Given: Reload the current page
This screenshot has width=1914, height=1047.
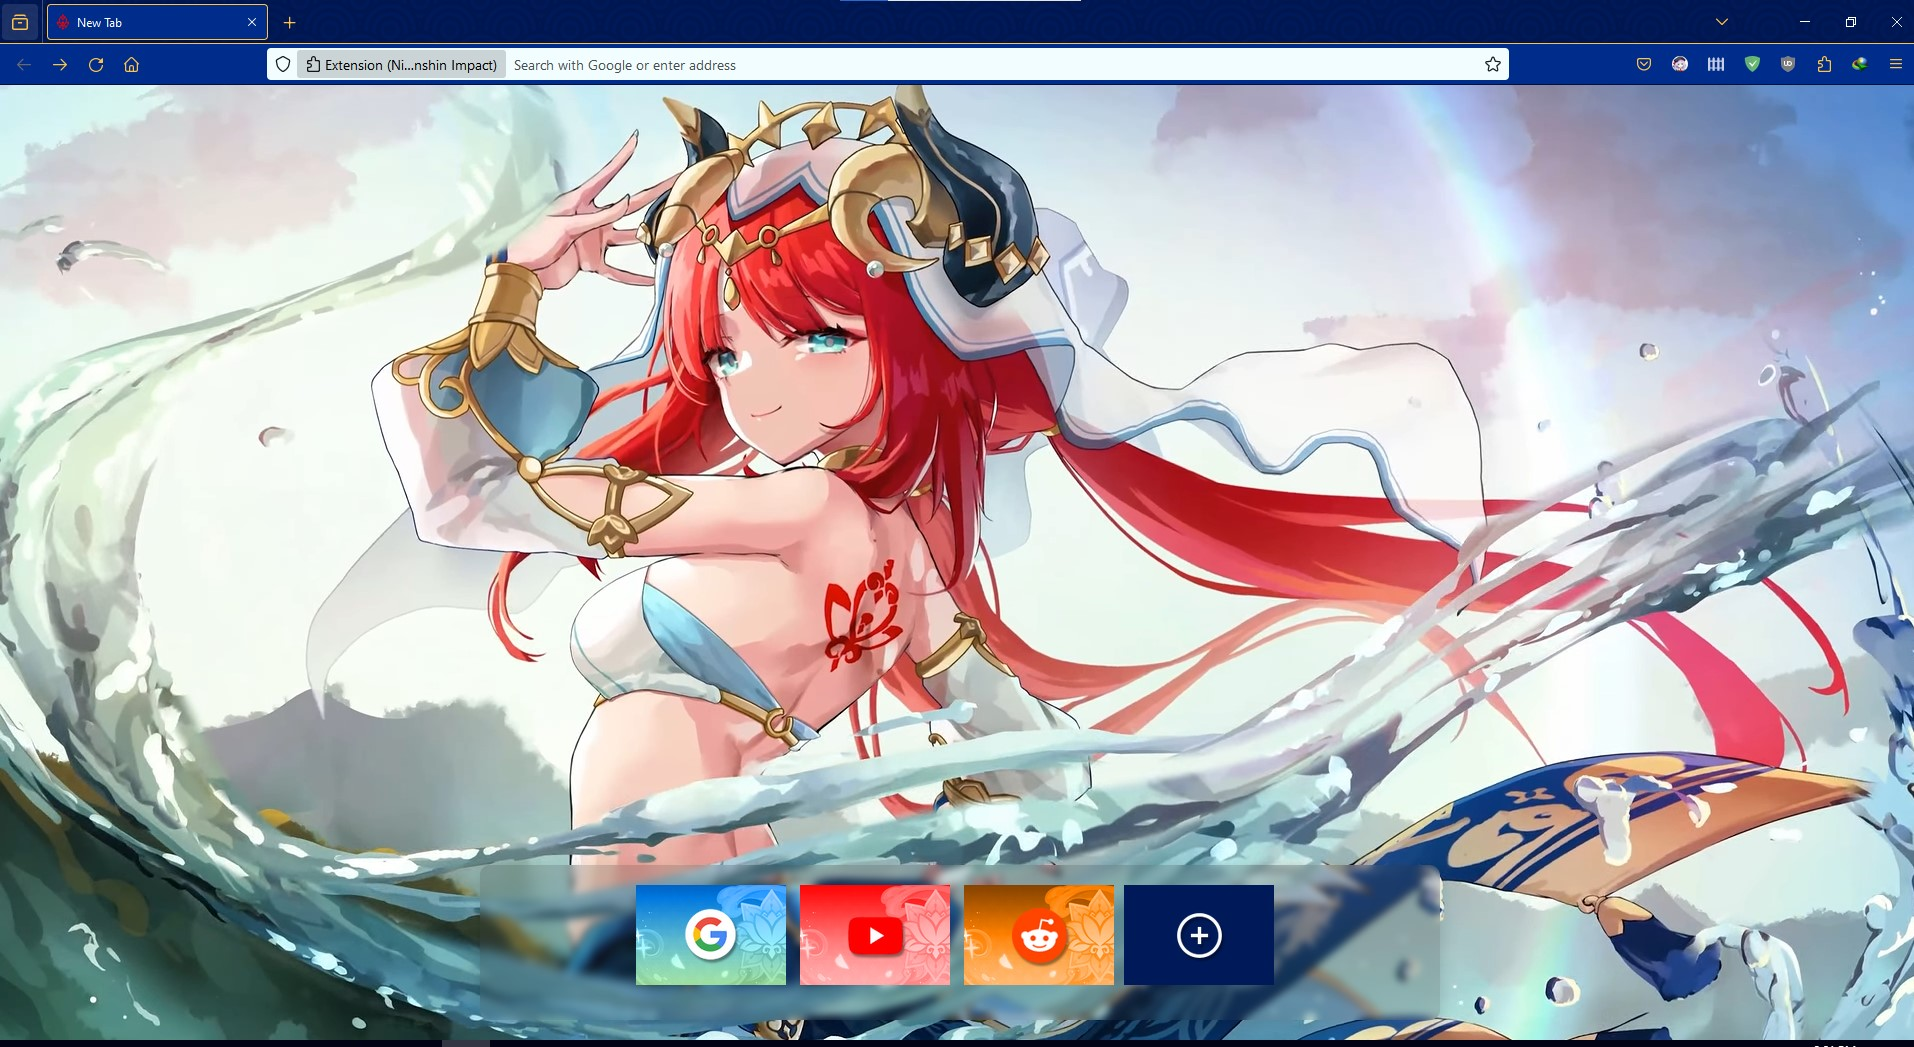Looking at the screenshot, I should pos(96,65).
